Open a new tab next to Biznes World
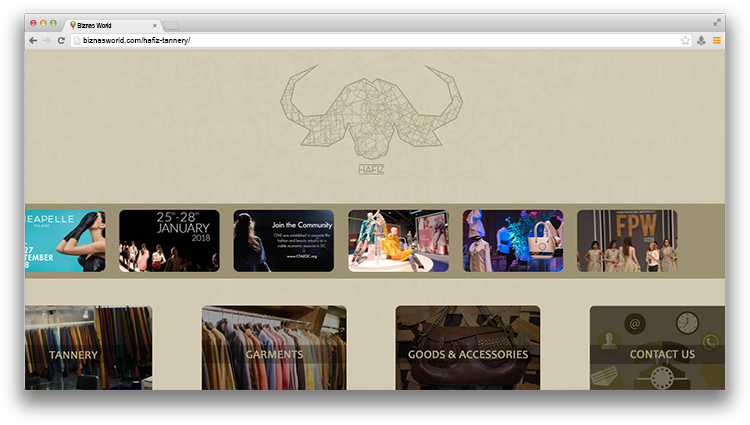 click(x=171, y=24)
